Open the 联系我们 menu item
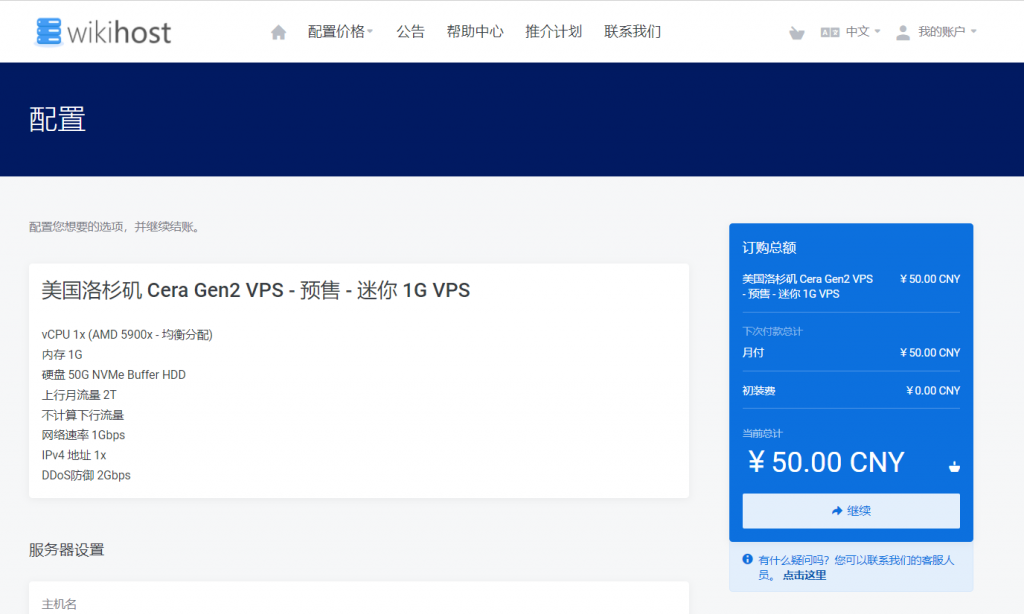 click(x=632, y=31)
